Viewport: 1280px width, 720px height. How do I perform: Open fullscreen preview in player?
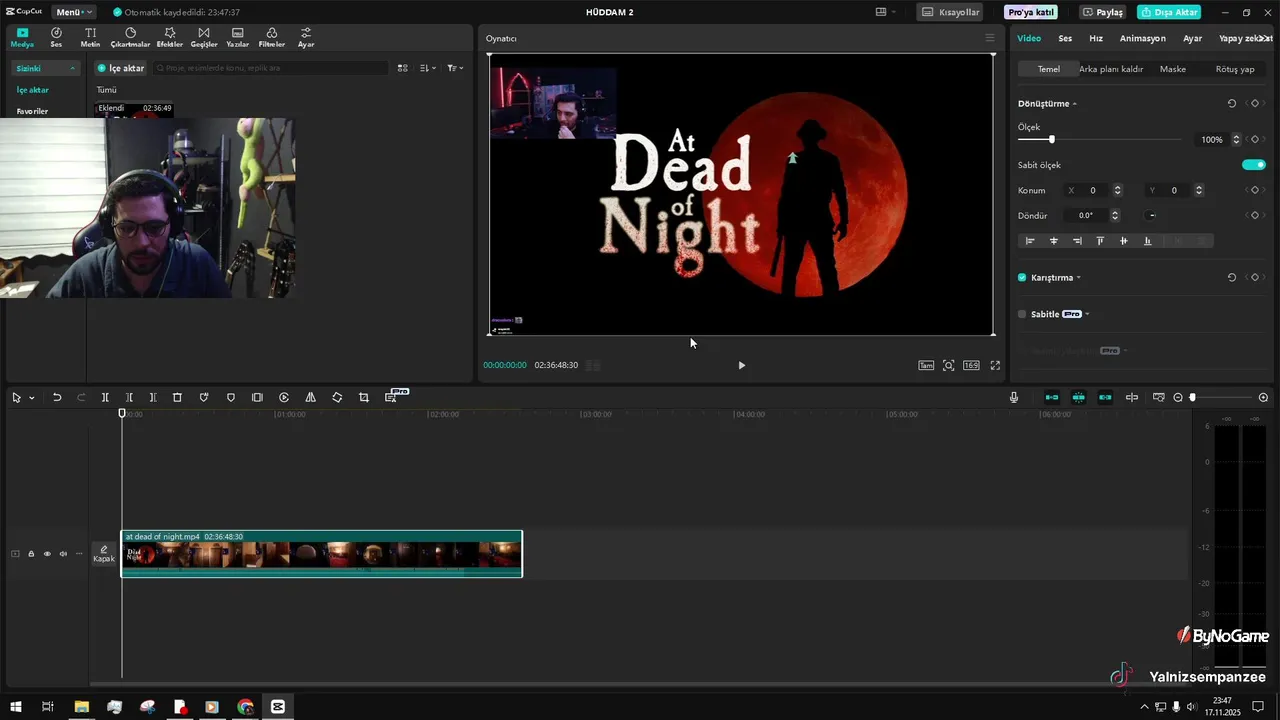[995, 365]
